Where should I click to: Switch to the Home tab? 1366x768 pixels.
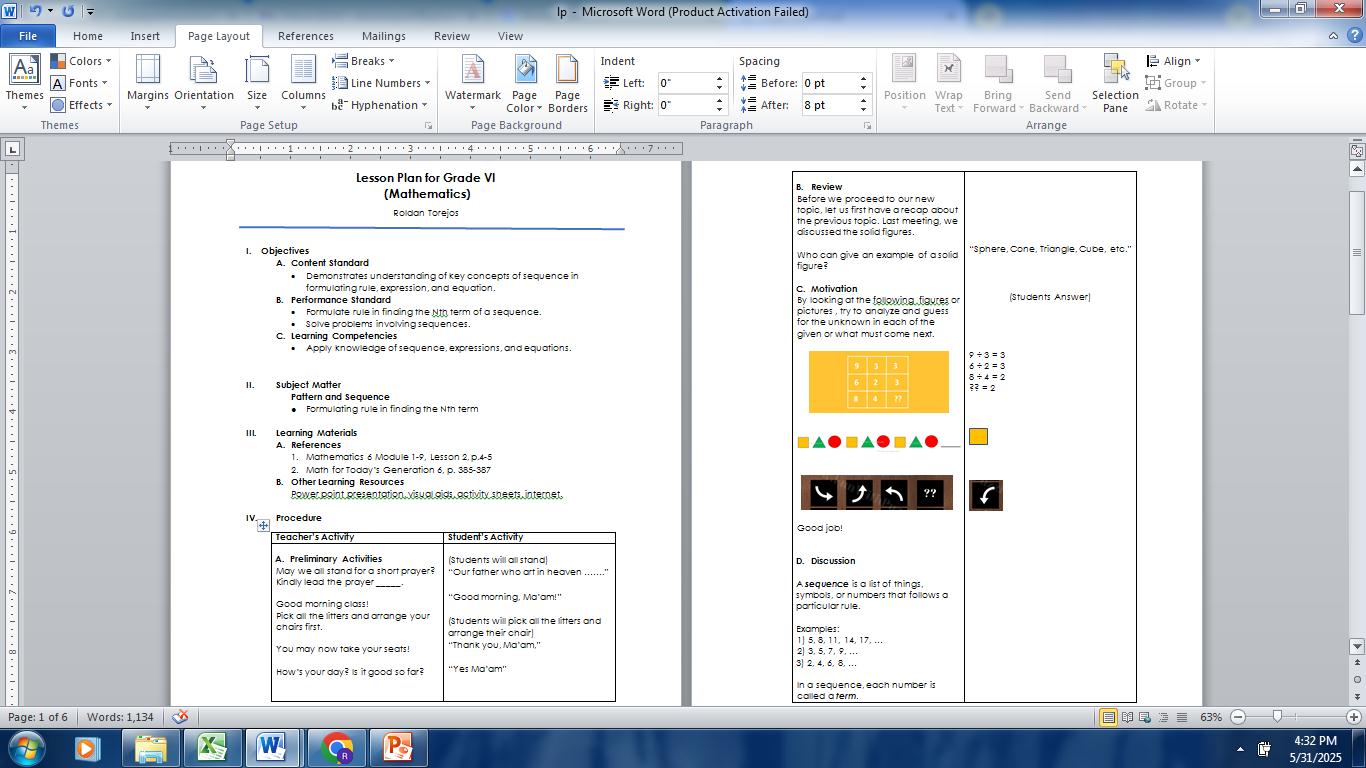[x=88, y=36]
